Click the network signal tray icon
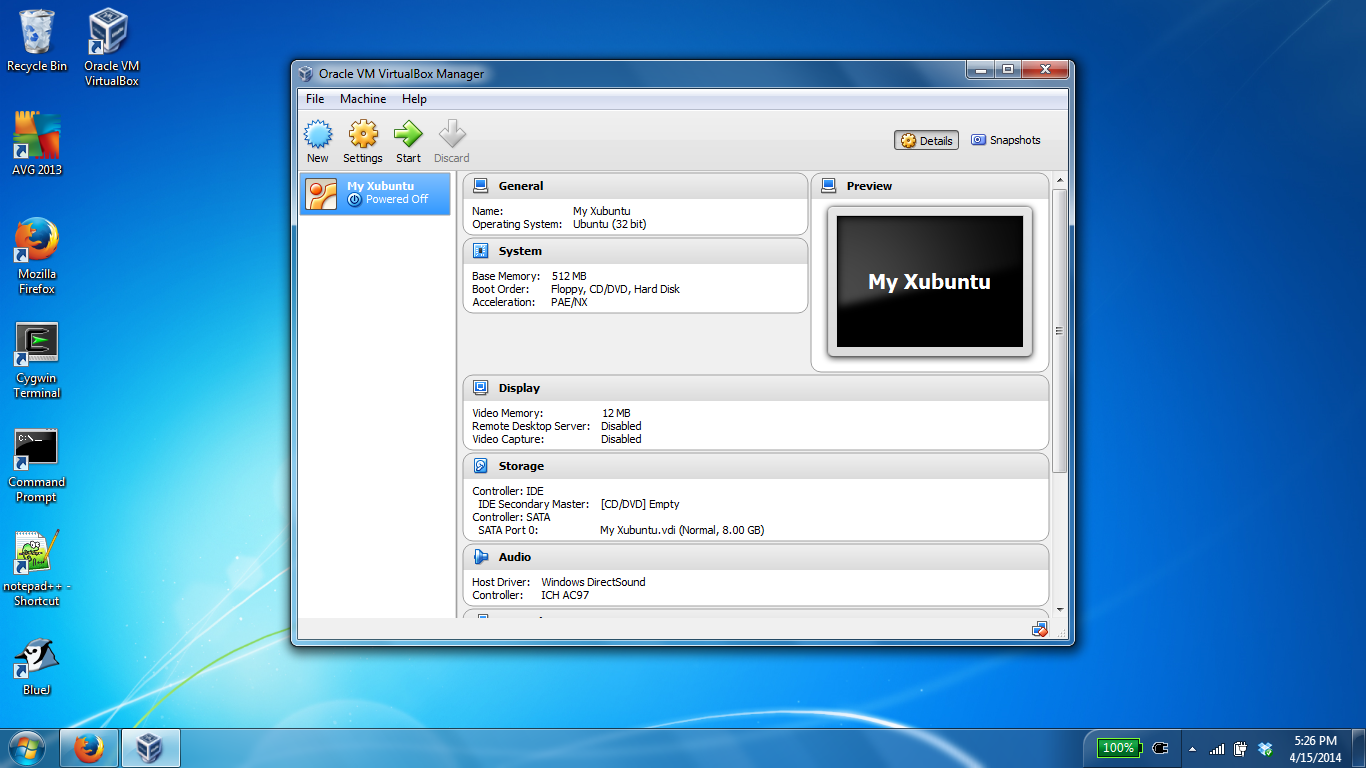 (x=1217, y=748)
